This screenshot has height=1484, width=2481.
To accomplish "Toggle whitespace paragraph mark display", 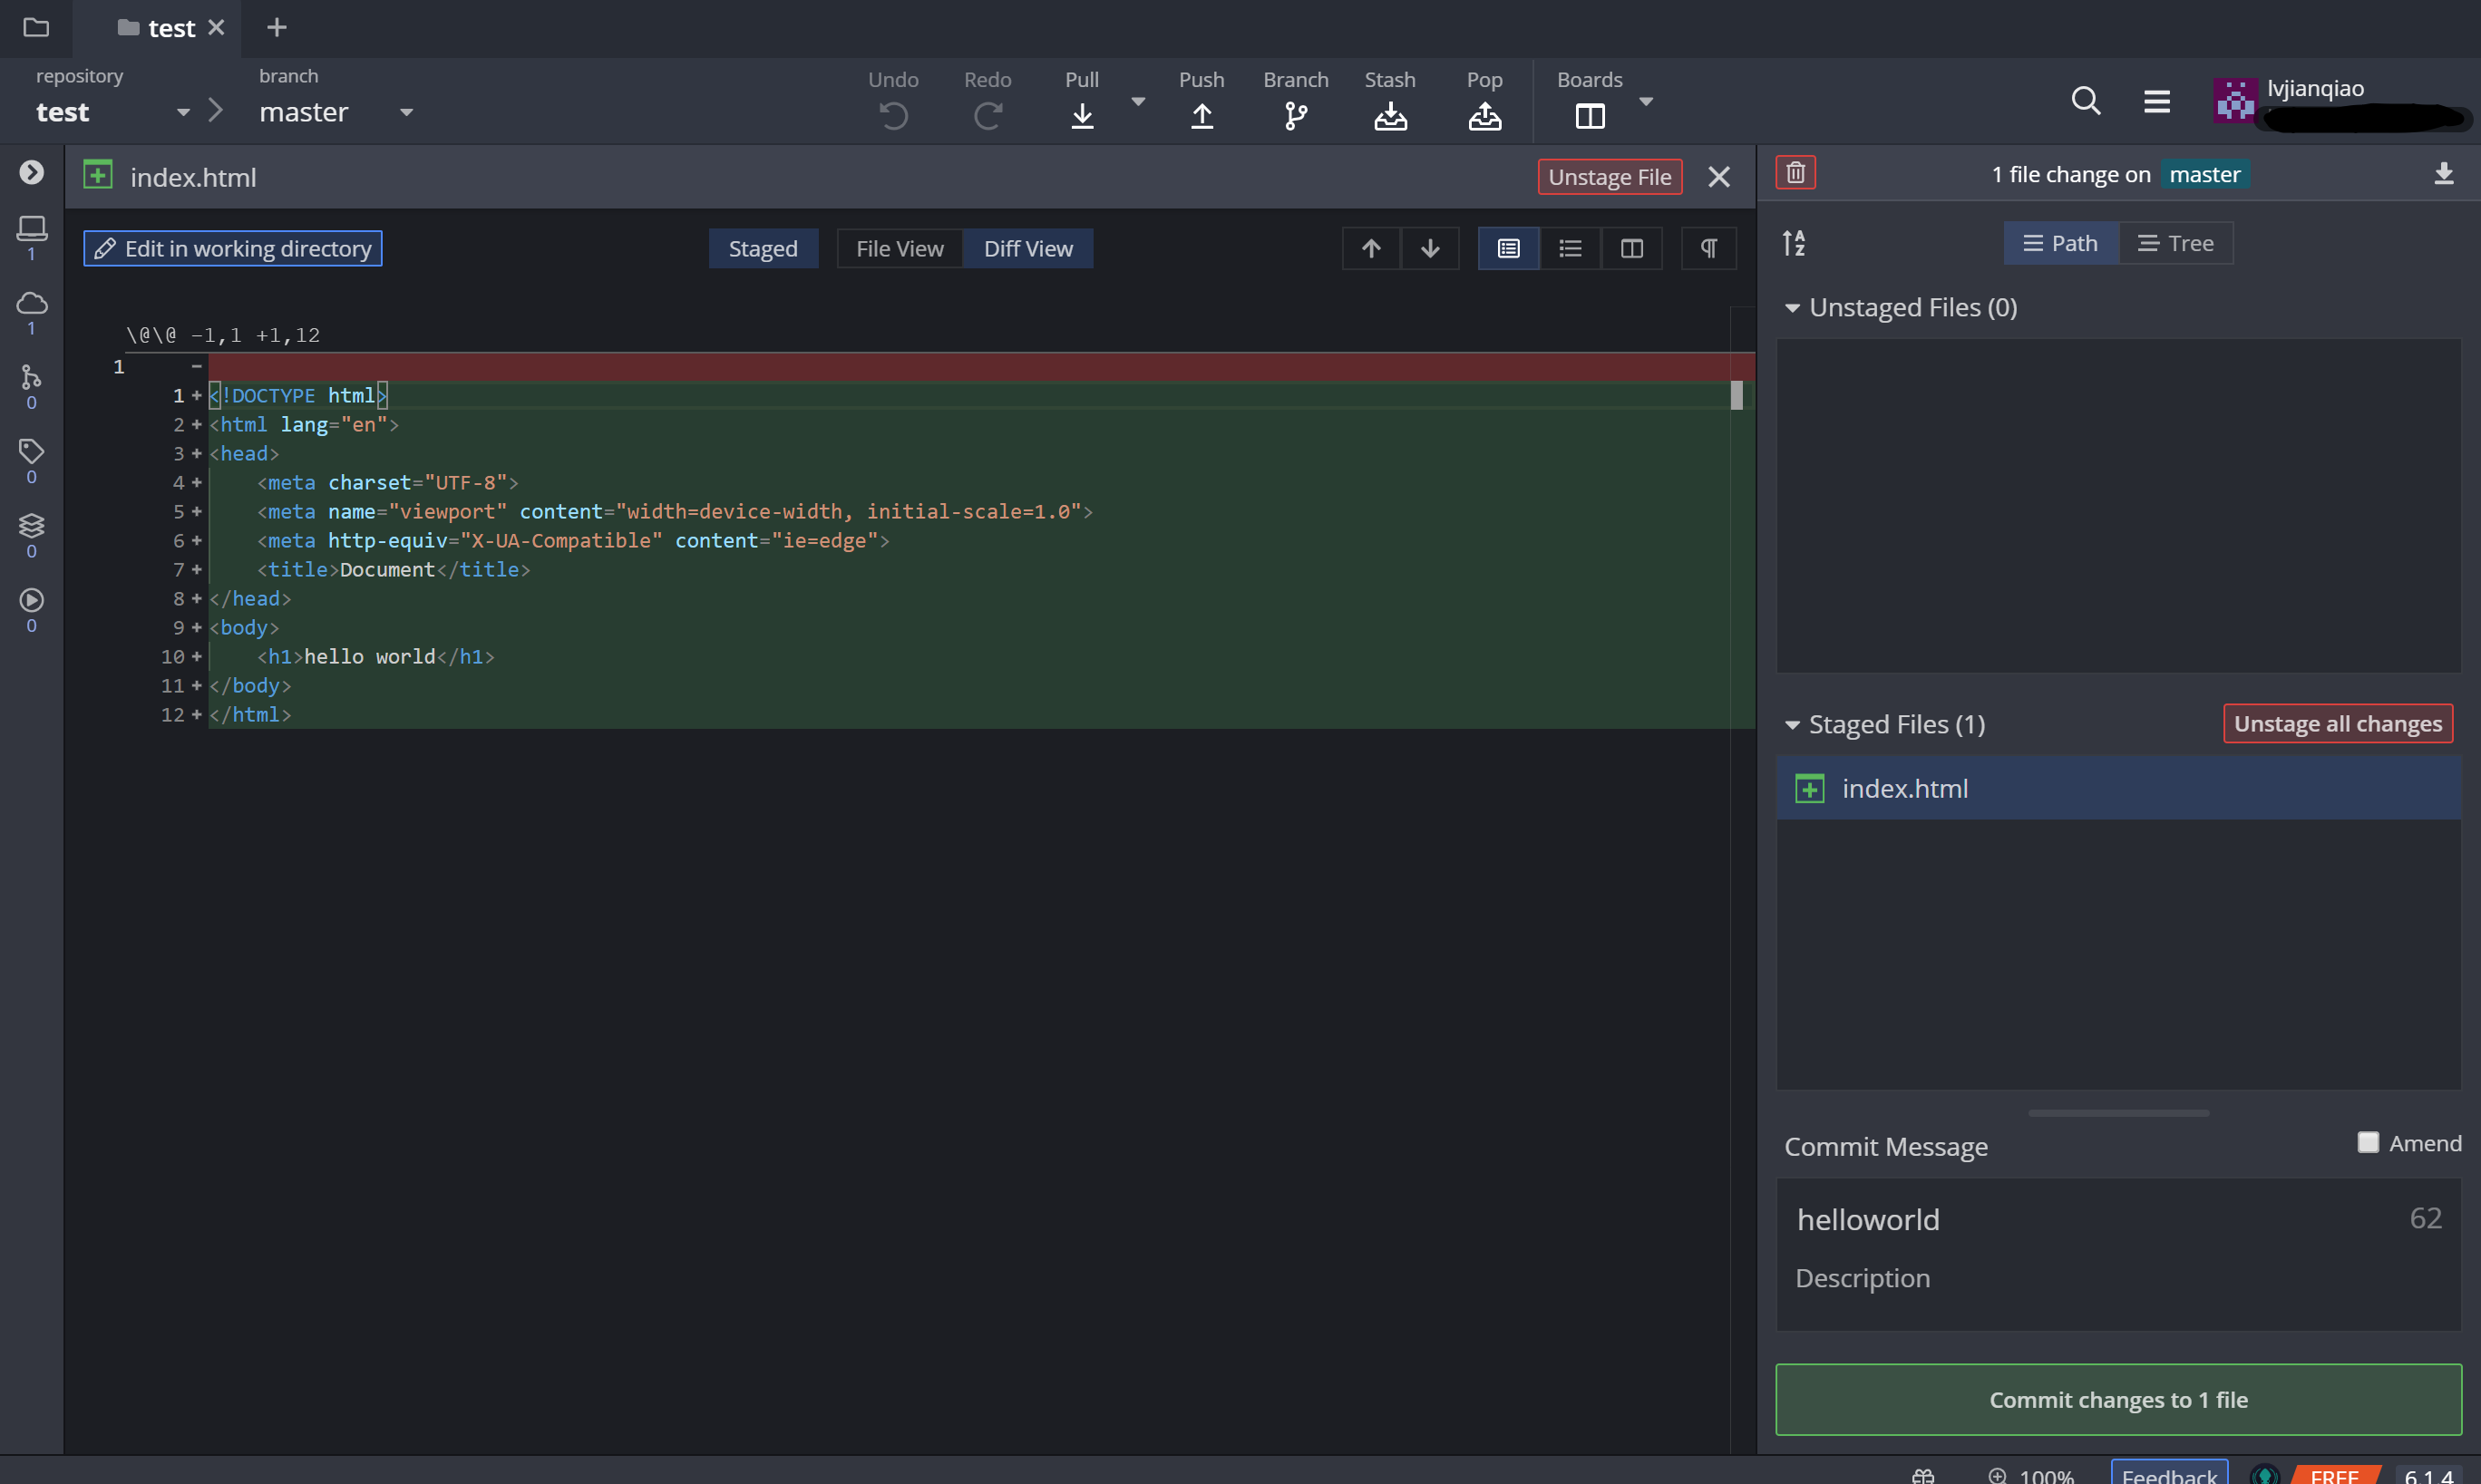I will (x=1708, y=248).
